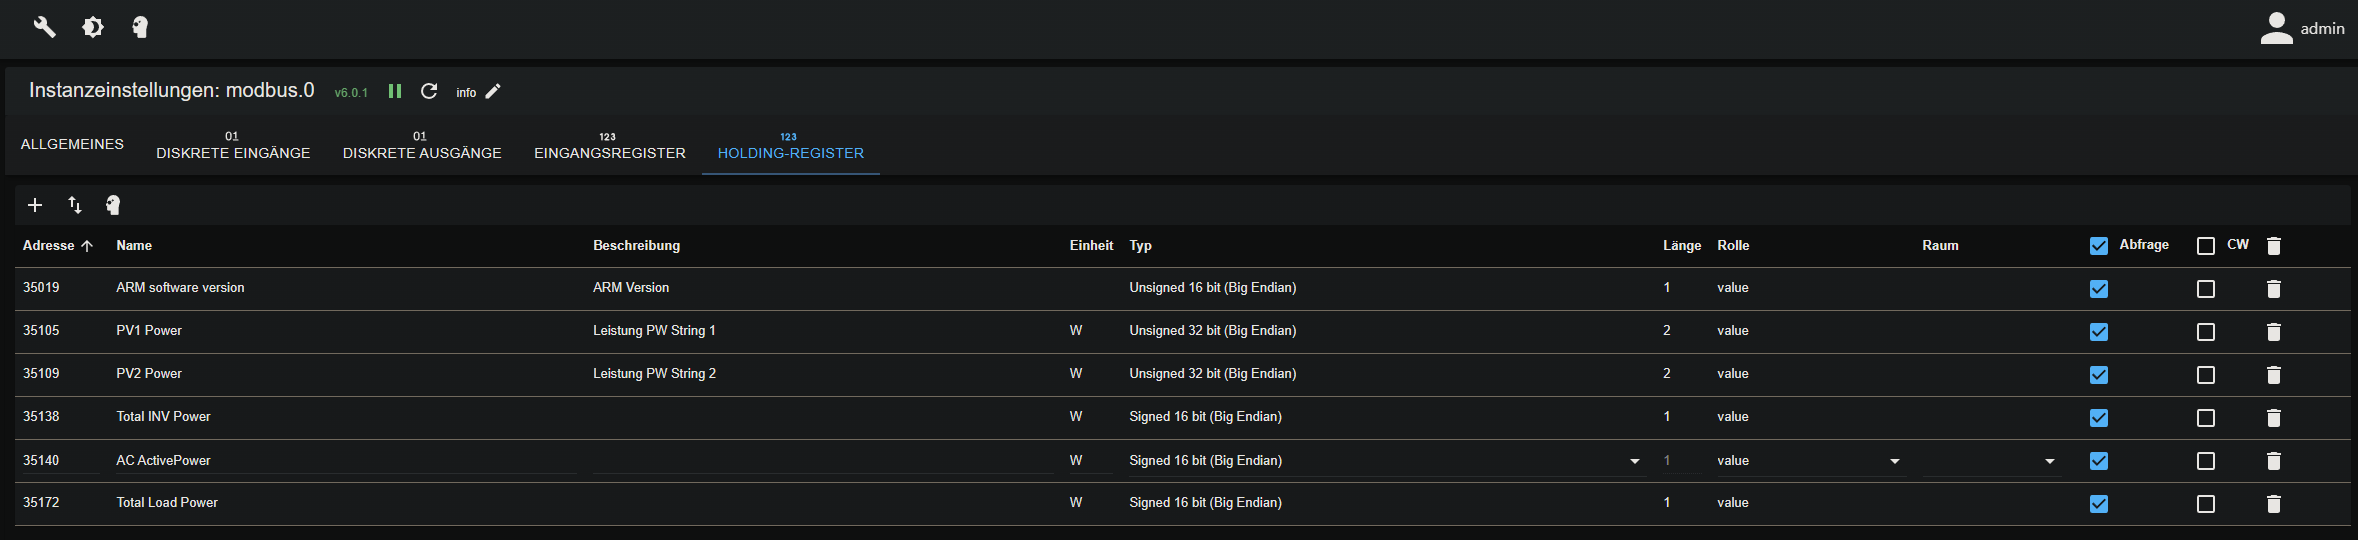Open Raum dropdown for AC ActivePower row

(x=2049, y=461)
